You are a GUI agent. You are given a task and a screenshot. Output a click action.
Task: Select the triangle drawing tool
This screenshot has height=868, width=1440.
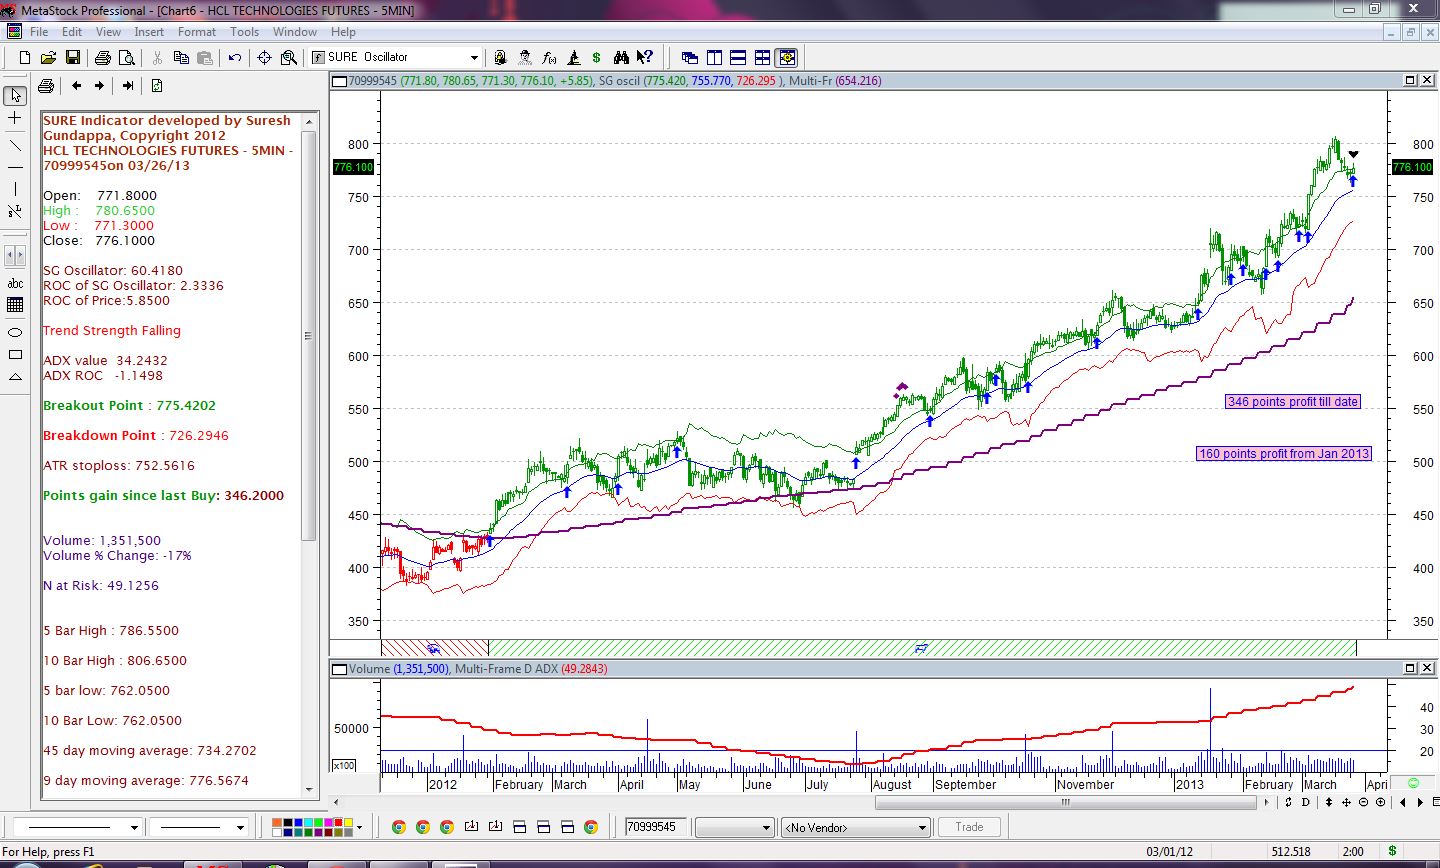tap(15, 377)
